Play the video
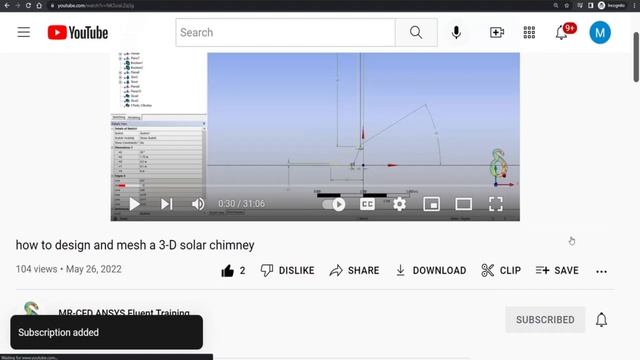Viewport: 640px width, 360px height. [134, 204]
